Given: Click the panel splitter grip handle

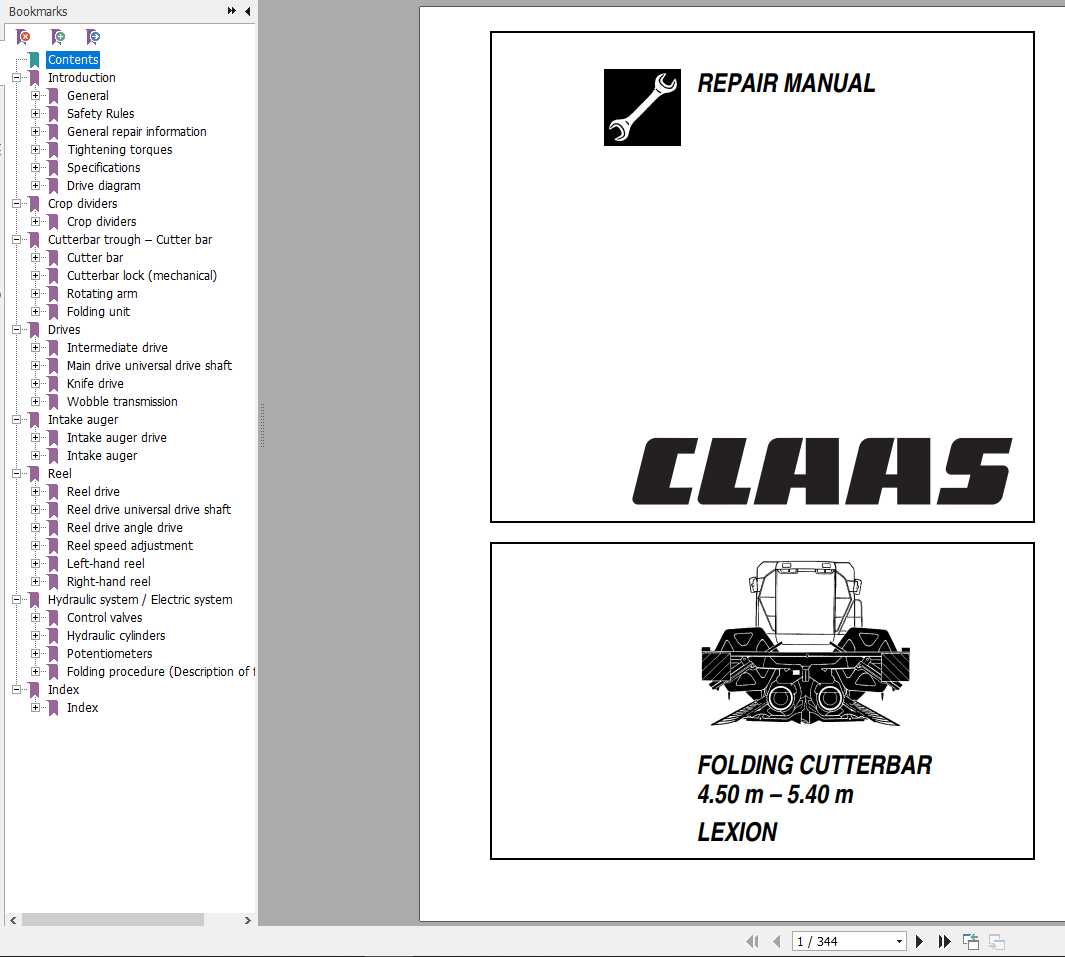Looking at the screenshot, I should point(261,426).
